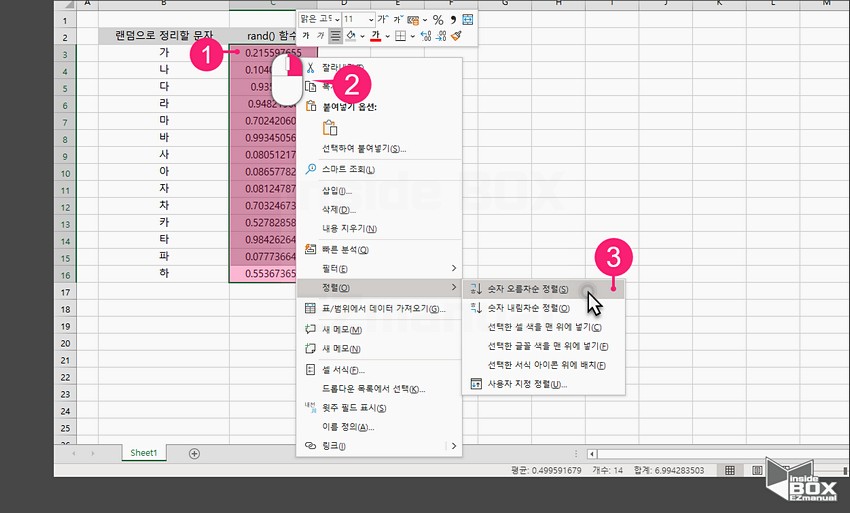
Task: Click the custom sort icon beside 사용자 지정 정렬
Action: [476, 384]
